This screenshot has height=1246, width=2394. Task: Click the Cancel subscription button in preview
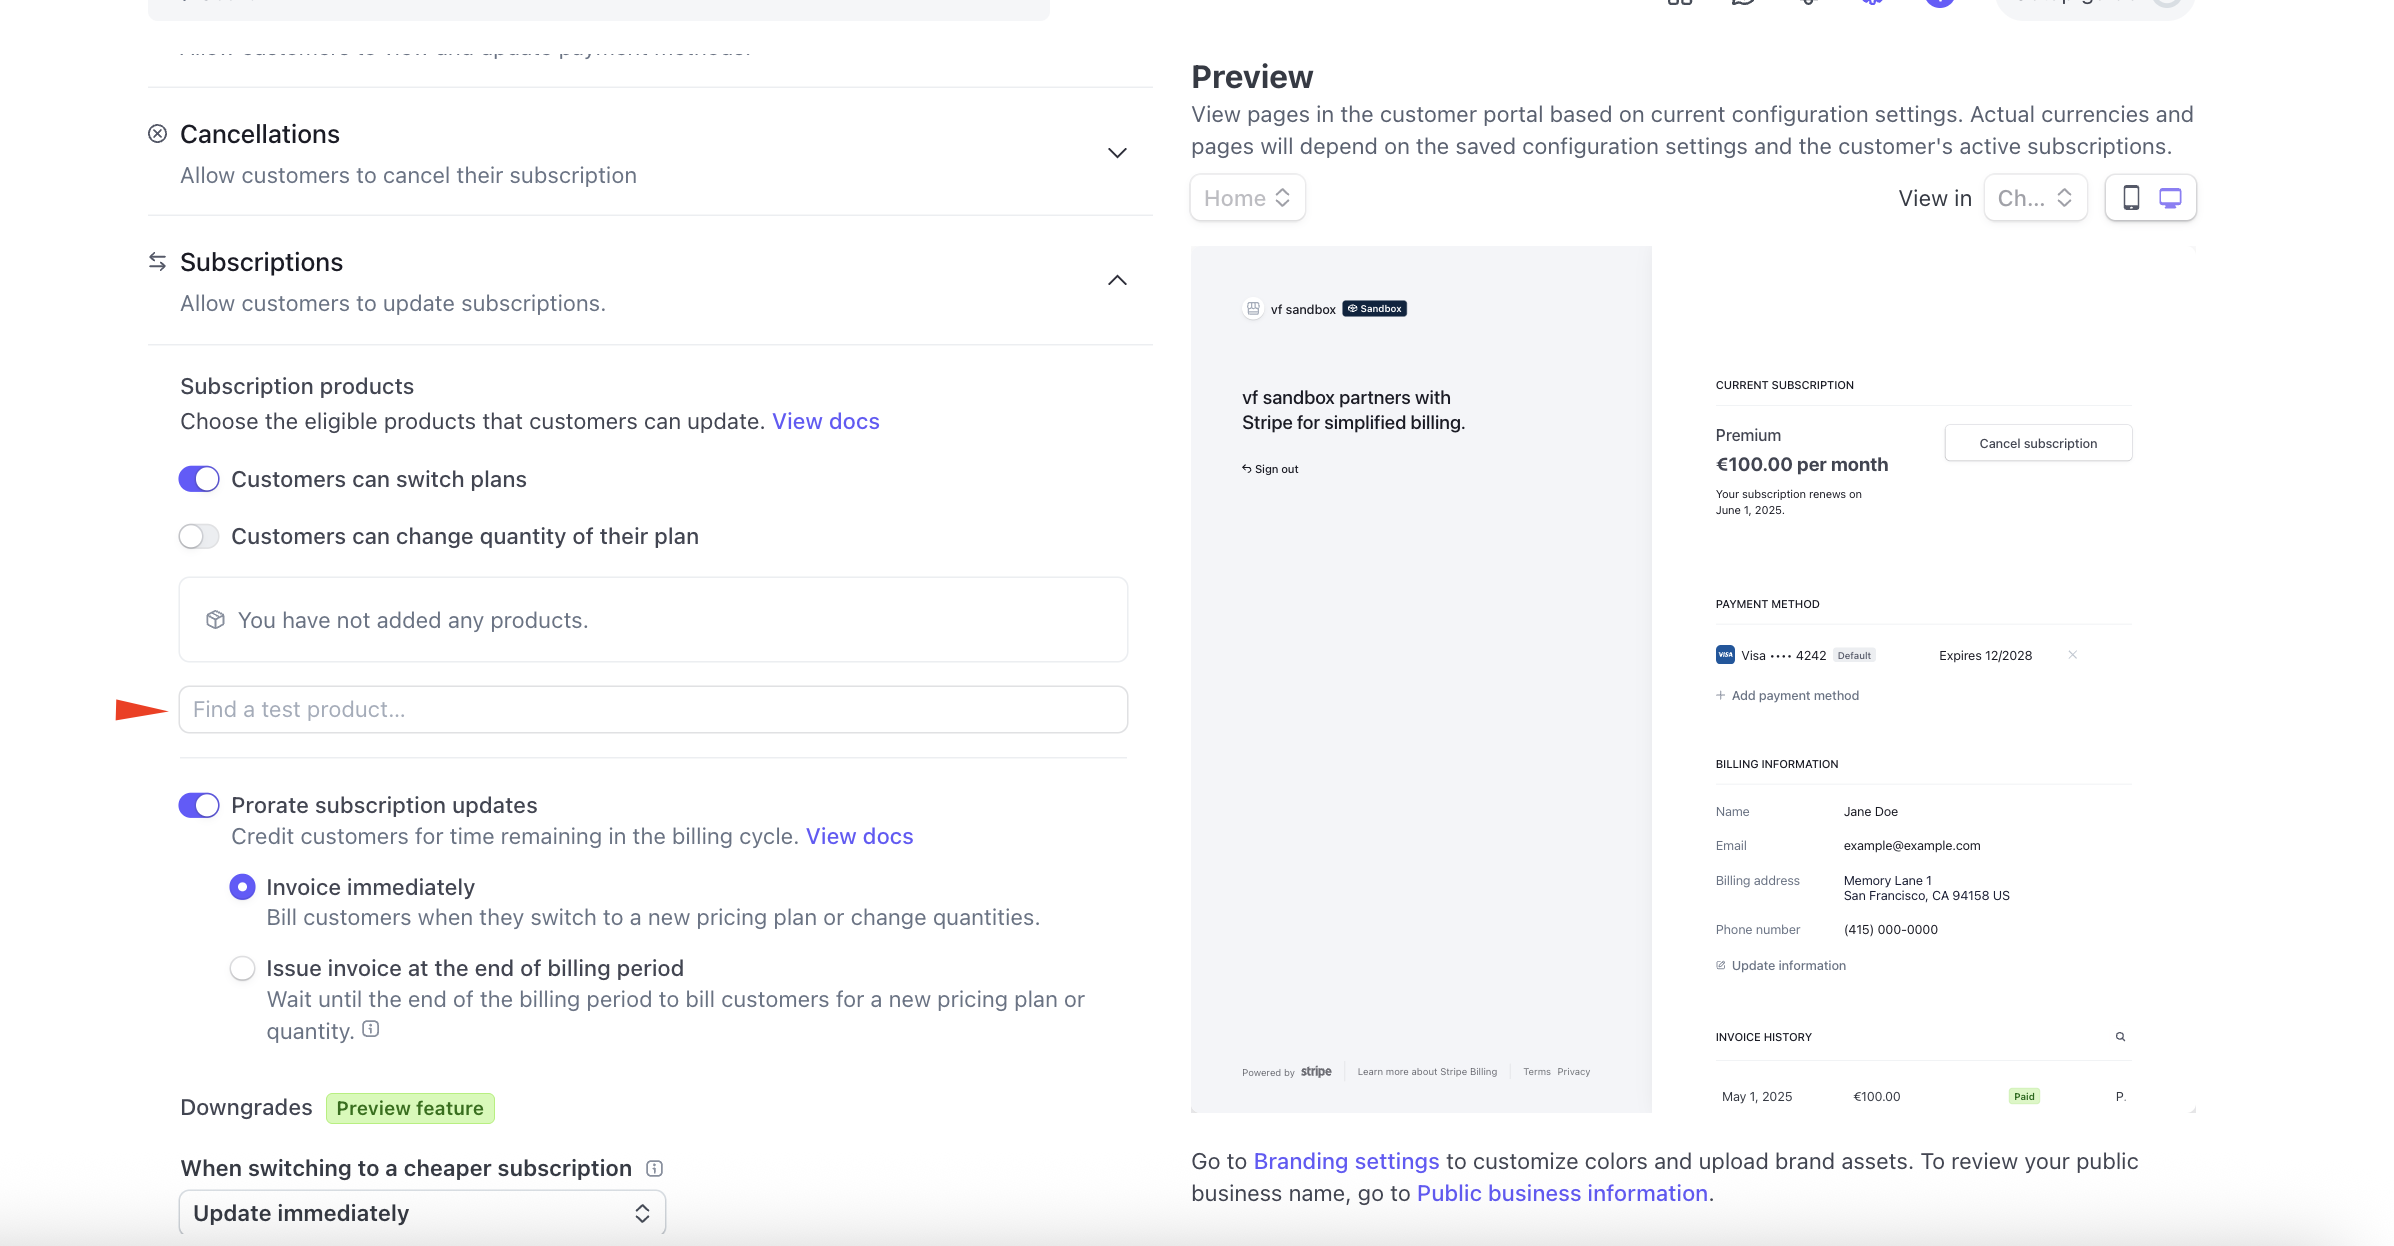point(2038,443)
